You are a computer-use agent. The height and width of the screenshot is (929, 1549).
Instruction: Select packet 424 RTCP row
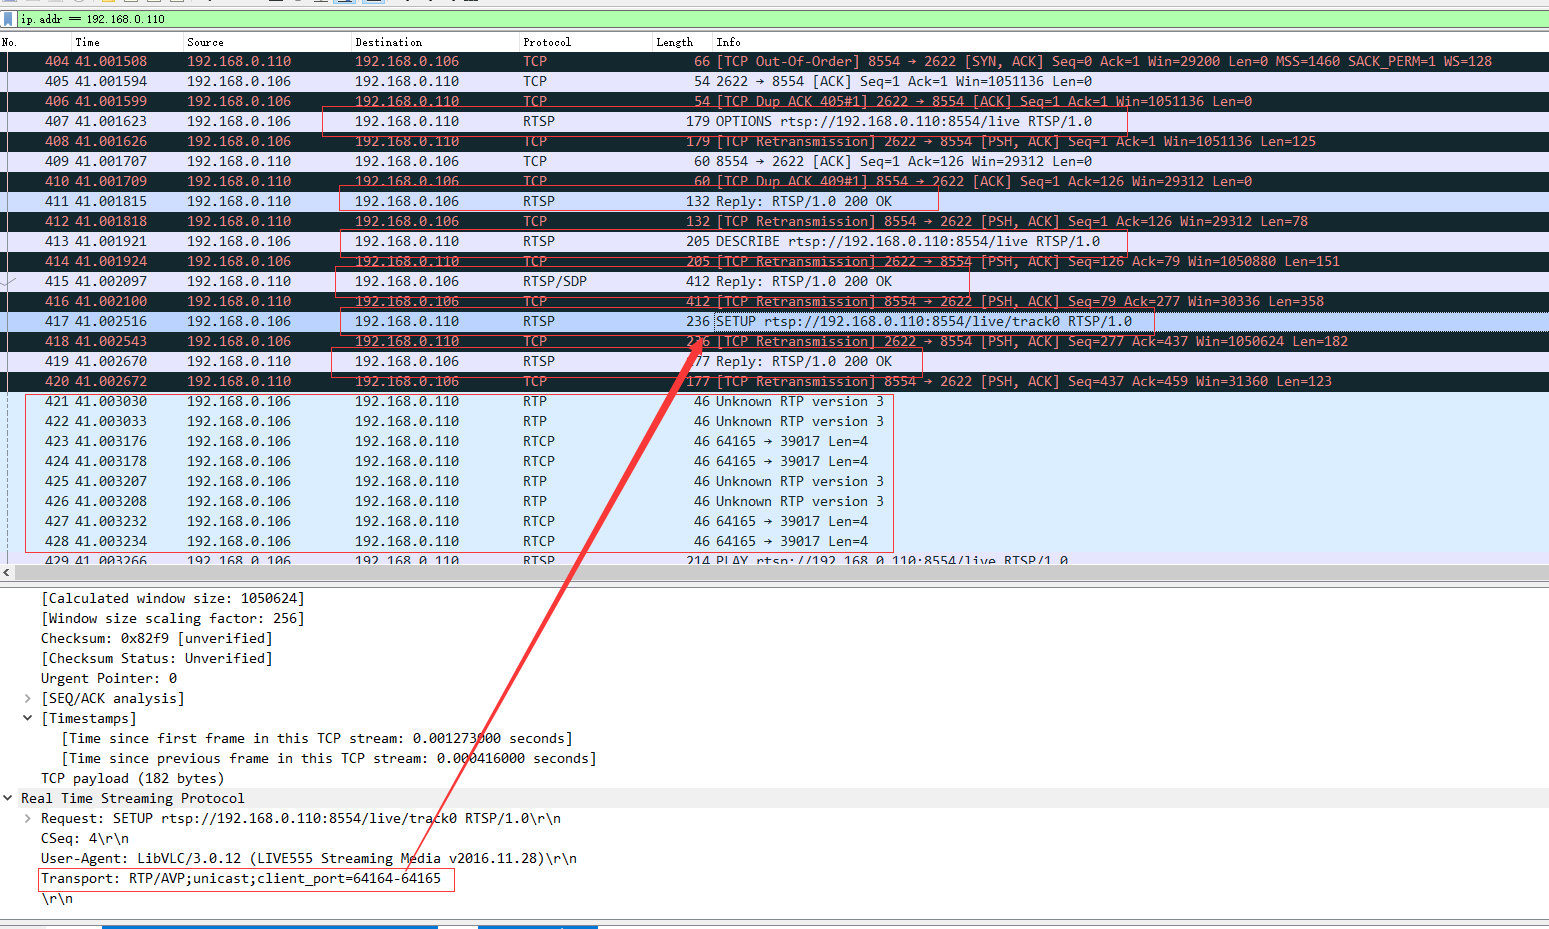click(774, 461)
